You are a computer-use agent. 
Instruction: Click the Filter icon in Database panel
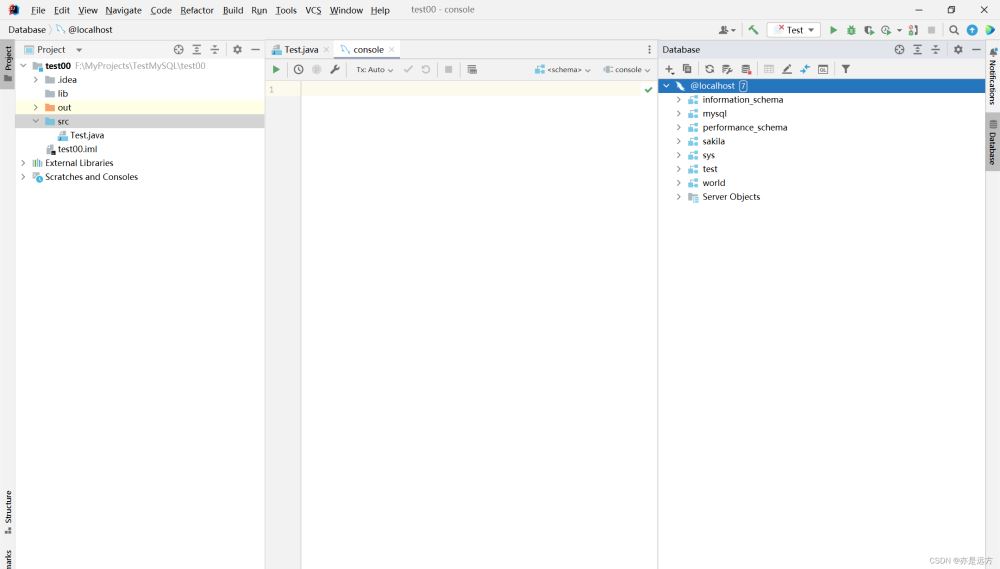[x=846, y=69]
